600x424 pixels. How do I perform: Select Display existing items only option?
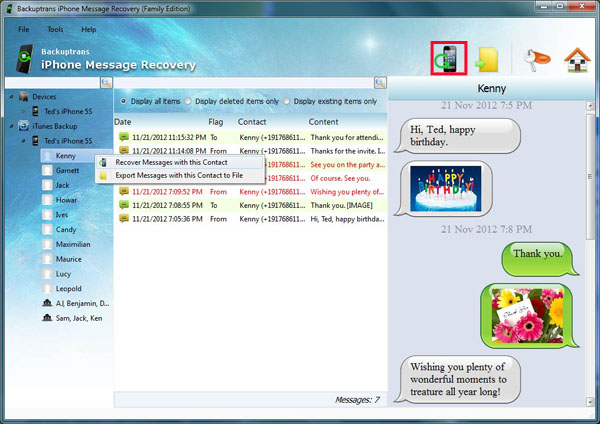(x=286, y=101)
